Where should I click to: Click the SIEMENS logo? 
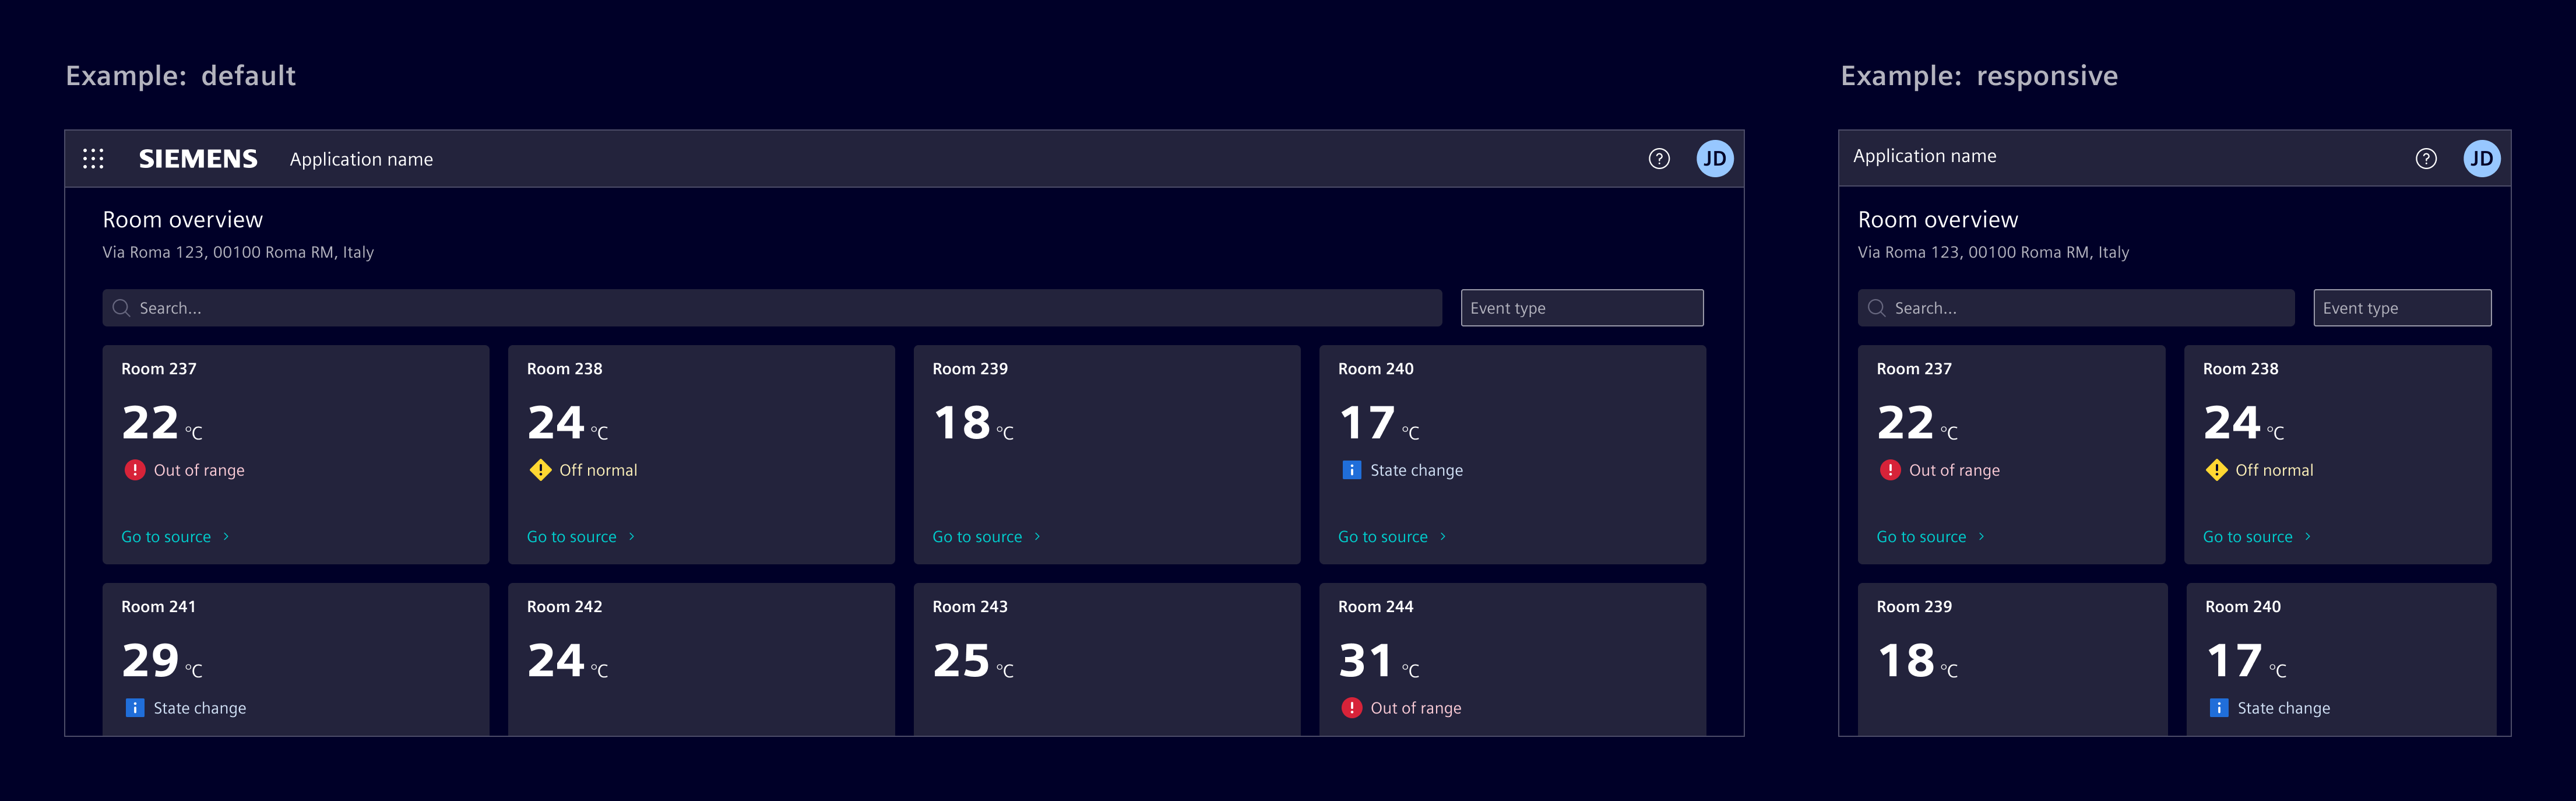[x=197, y=158]
